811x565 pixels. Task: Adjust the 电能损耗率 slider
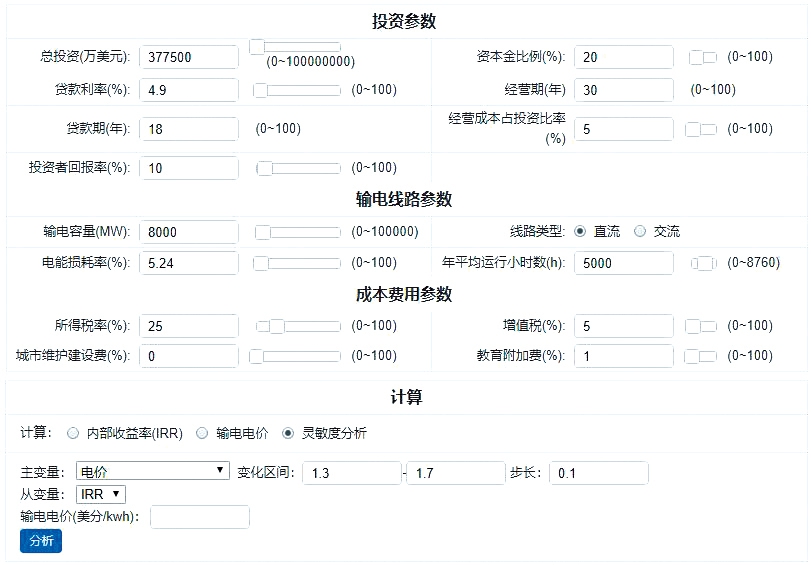pyautogui.click(x=297, y=263)
